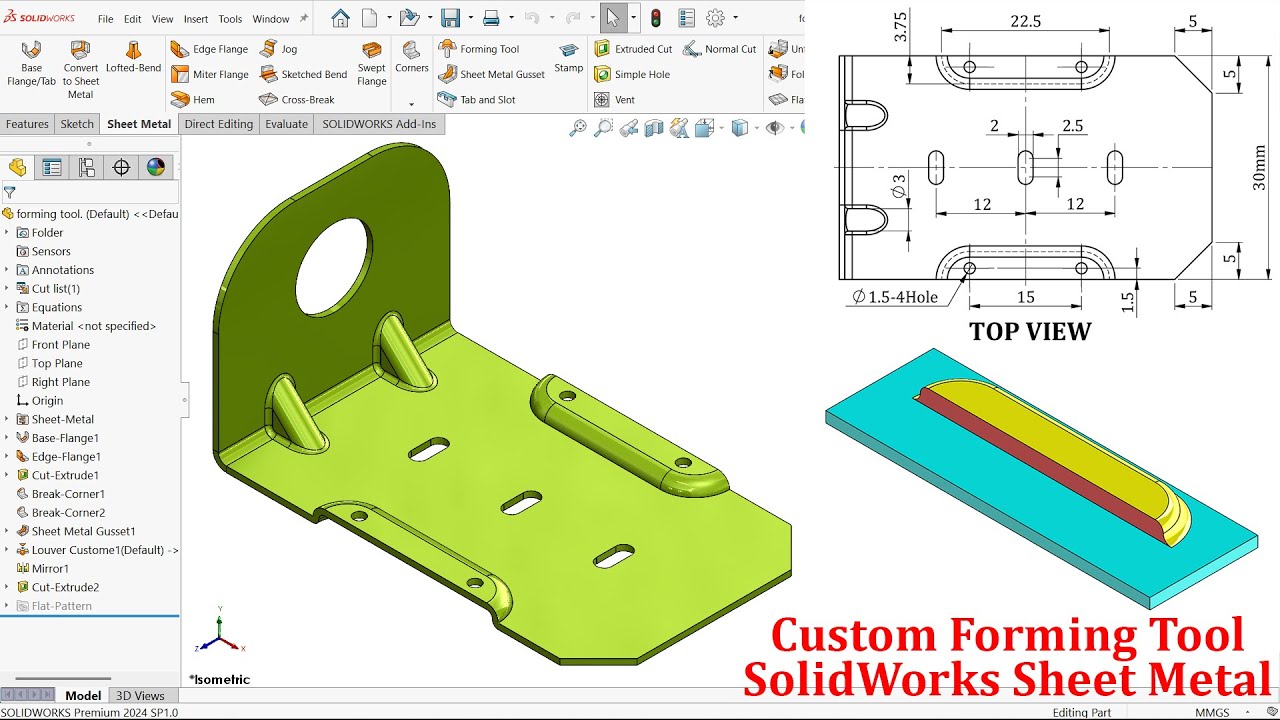
Task: Open the Edit menu
Action: 133,19
